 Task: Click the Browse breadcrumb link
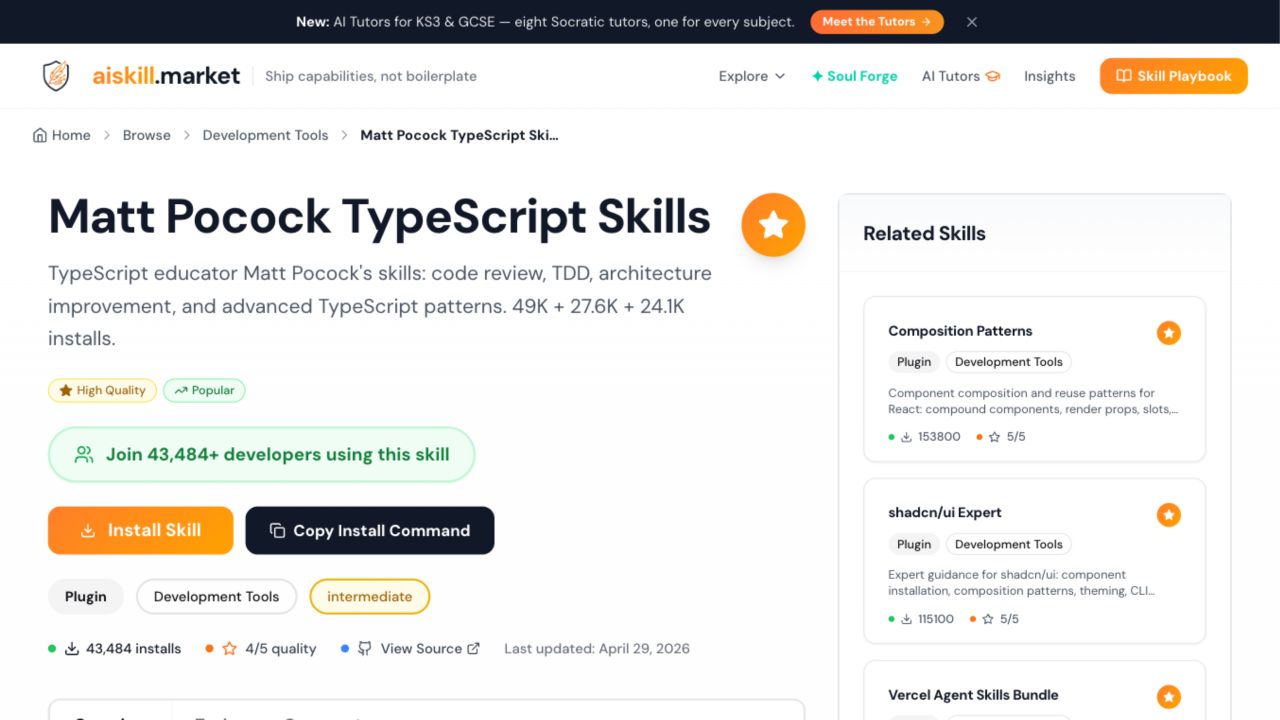tap(147, 135)
